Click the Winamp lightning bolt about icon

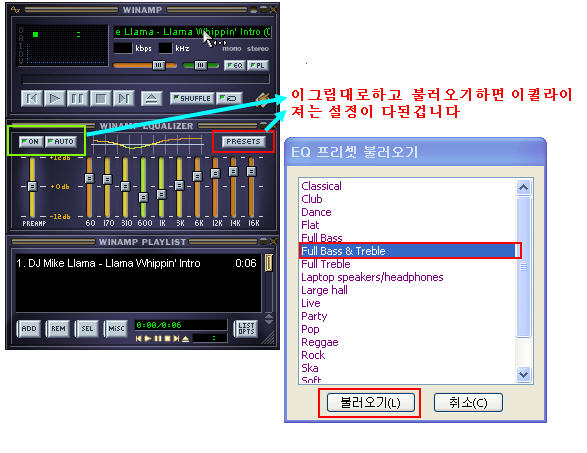[263, 99]
